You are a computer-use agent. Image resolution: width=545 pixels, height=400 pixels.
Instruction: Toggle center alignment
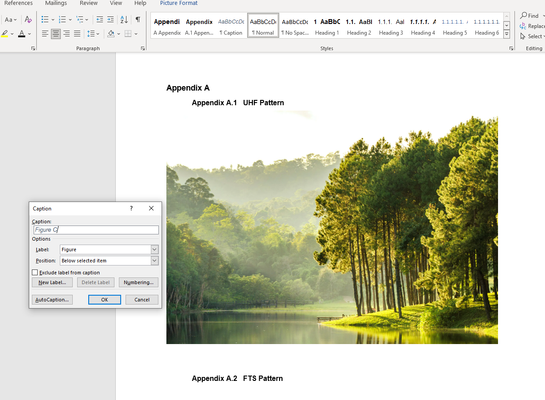(56, 34)
